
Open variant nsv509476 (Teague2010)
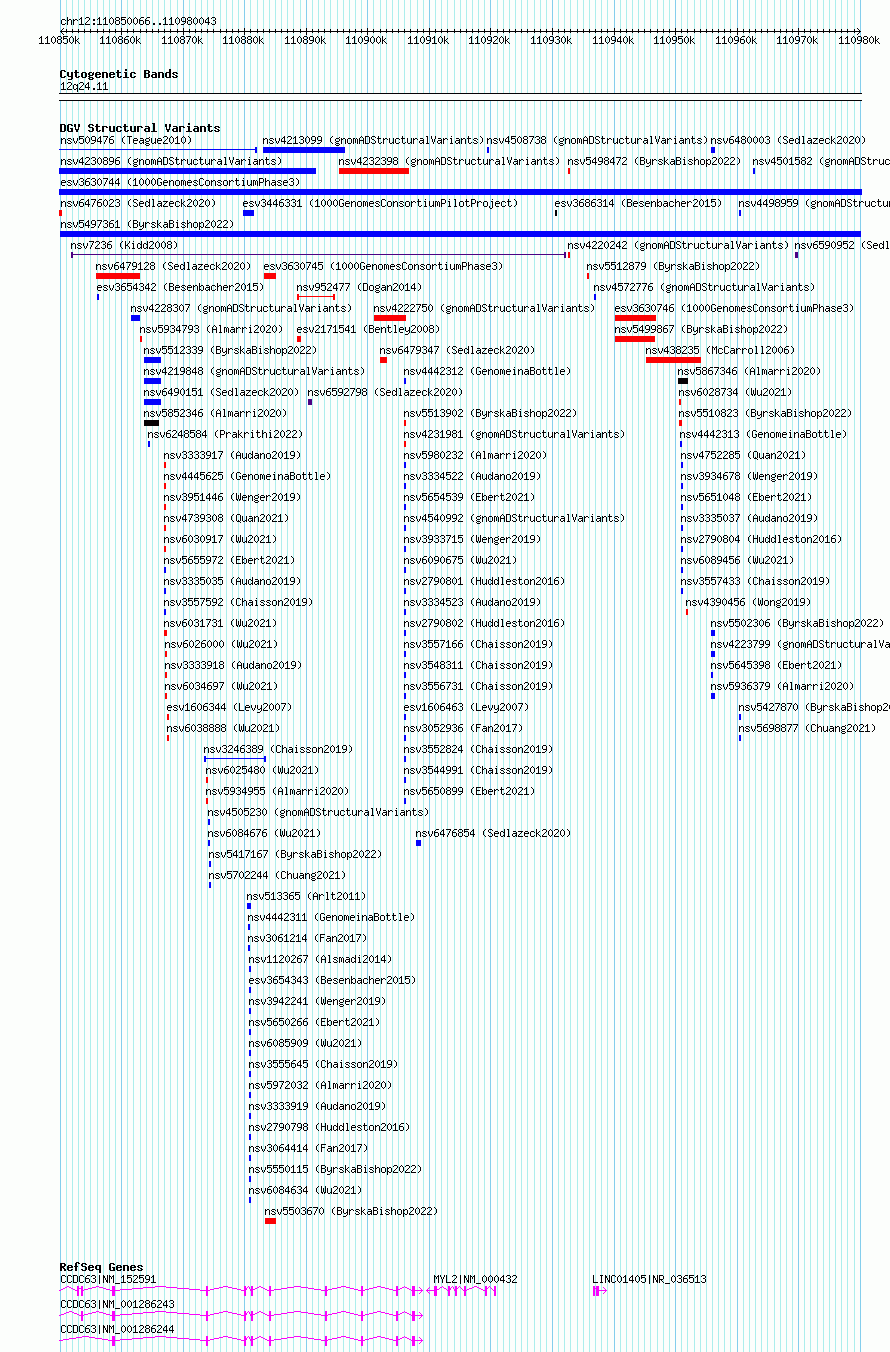(x=125, y=140)
